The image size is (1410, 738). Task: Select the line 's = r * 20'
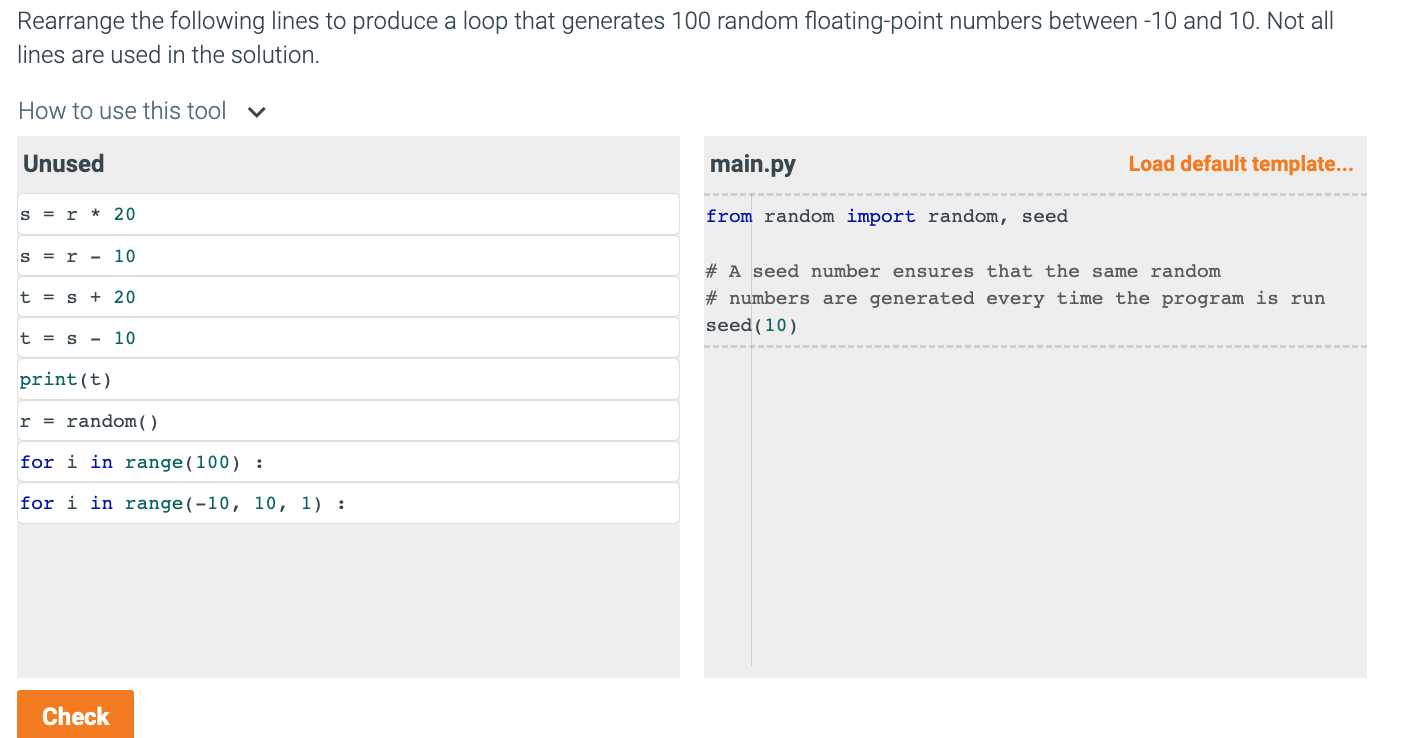pos(347,214)
